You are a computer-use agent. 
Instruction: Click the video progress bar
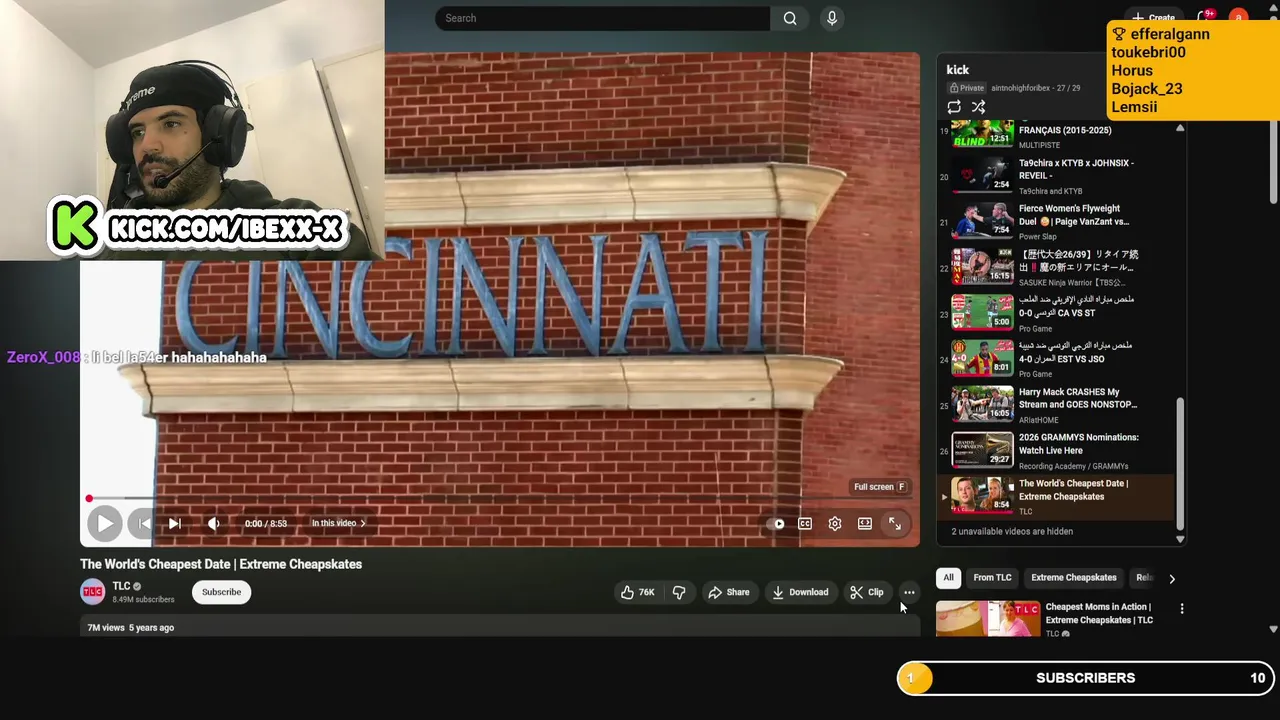(x=500, y=498)
